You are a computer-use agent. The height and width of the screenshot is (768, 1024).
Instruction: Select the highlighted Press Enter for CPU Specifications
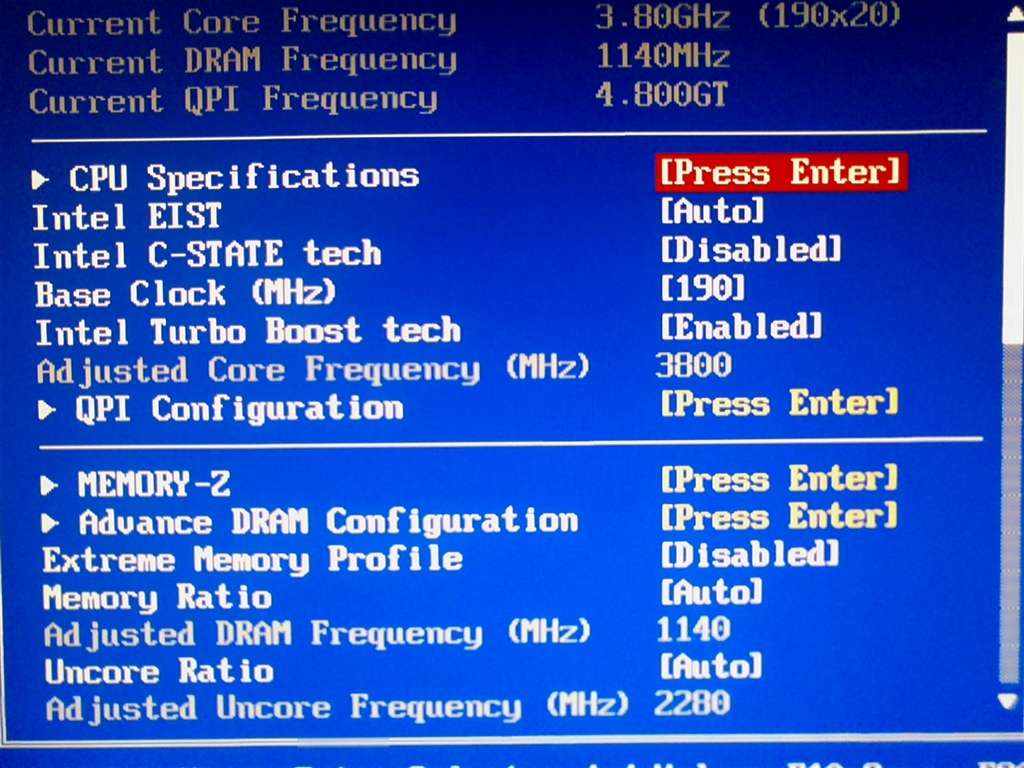[781, 172]
